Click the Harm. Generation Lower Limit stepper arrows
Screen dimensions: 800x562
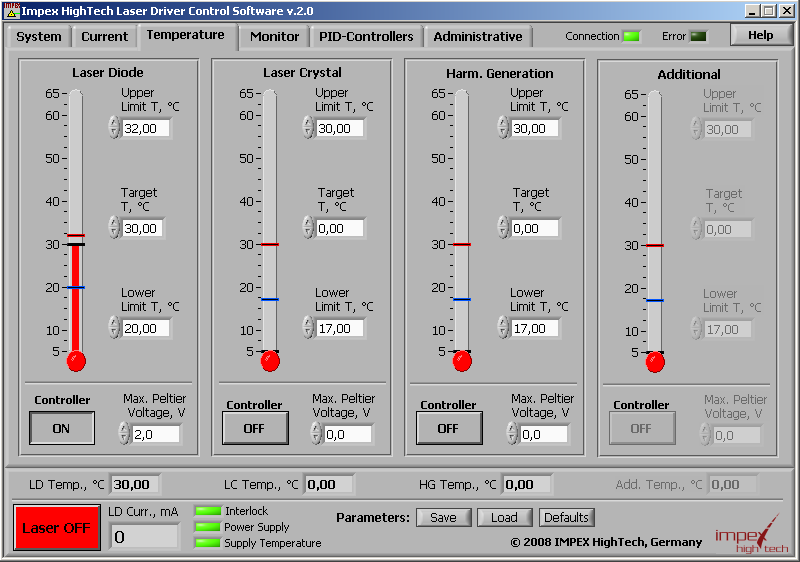pos(503,327)
